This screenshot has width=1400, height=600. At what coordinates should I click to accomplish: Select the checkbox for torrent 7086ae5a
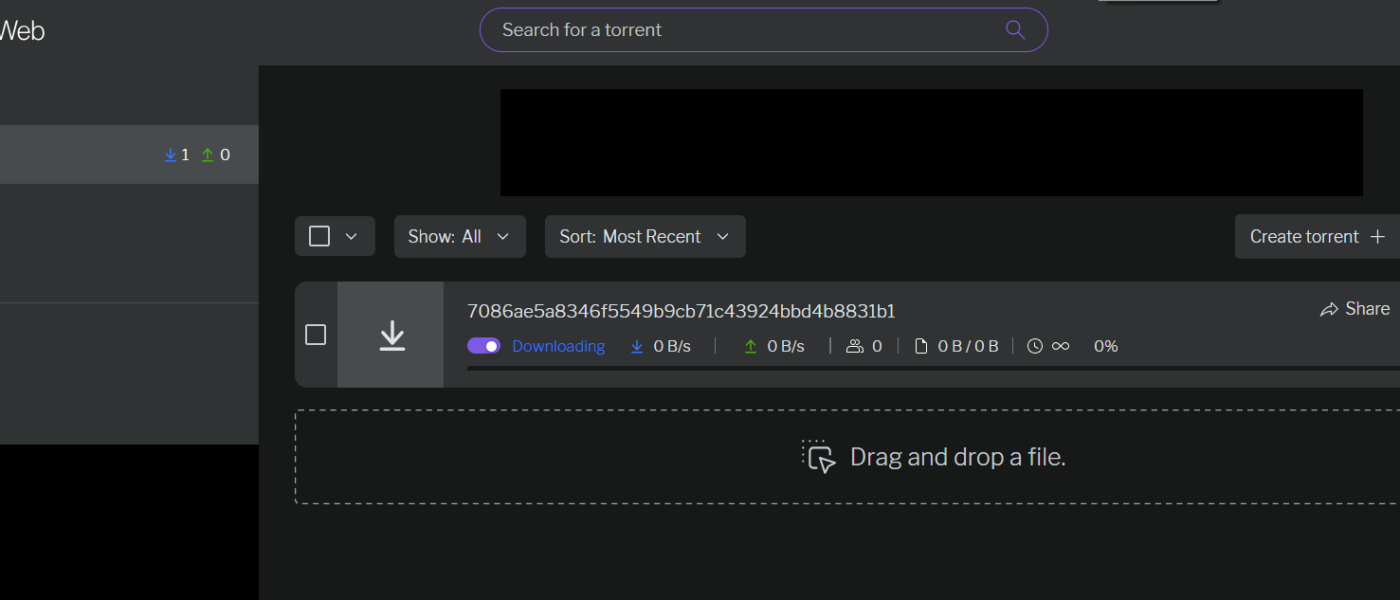[315, 335]
